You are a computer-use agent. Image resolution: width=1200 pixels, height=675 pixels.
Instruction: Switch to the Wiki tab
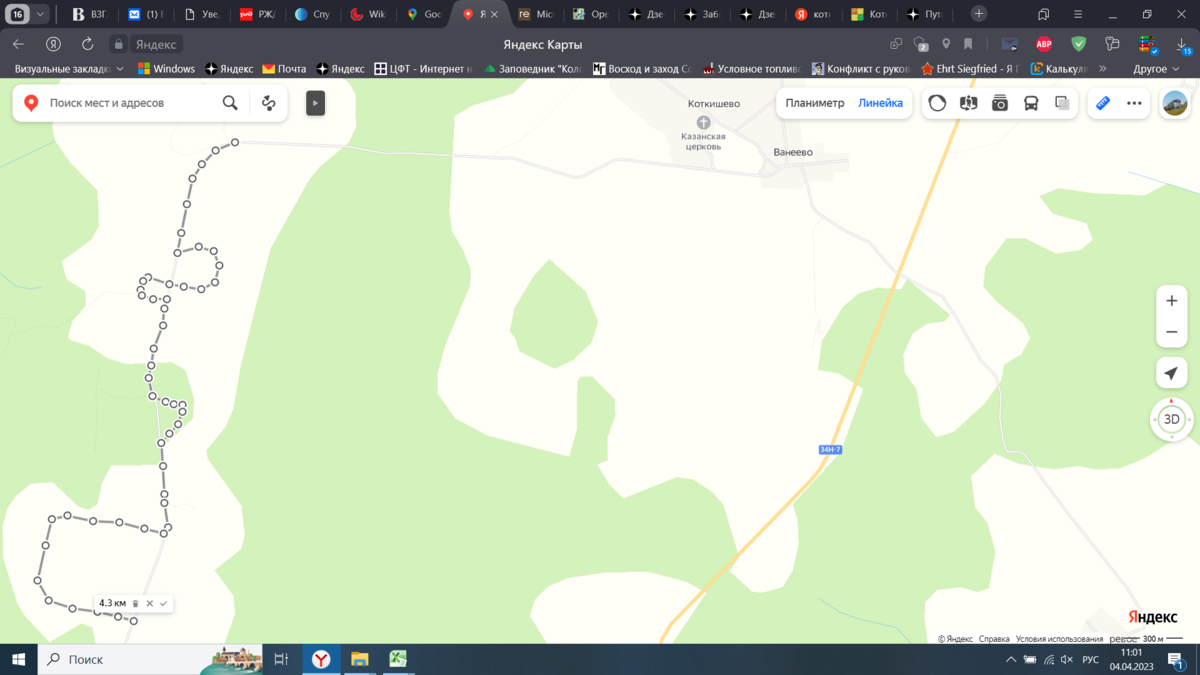point(368,14)
